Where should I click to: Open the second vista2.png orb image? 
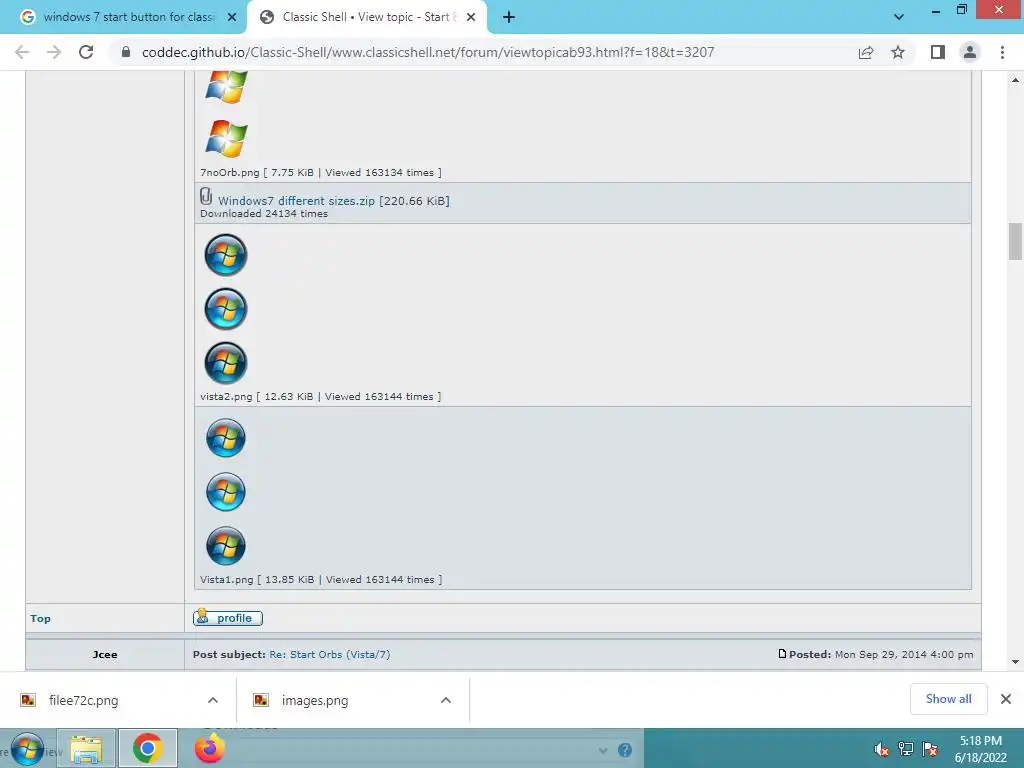click(226, 309)
